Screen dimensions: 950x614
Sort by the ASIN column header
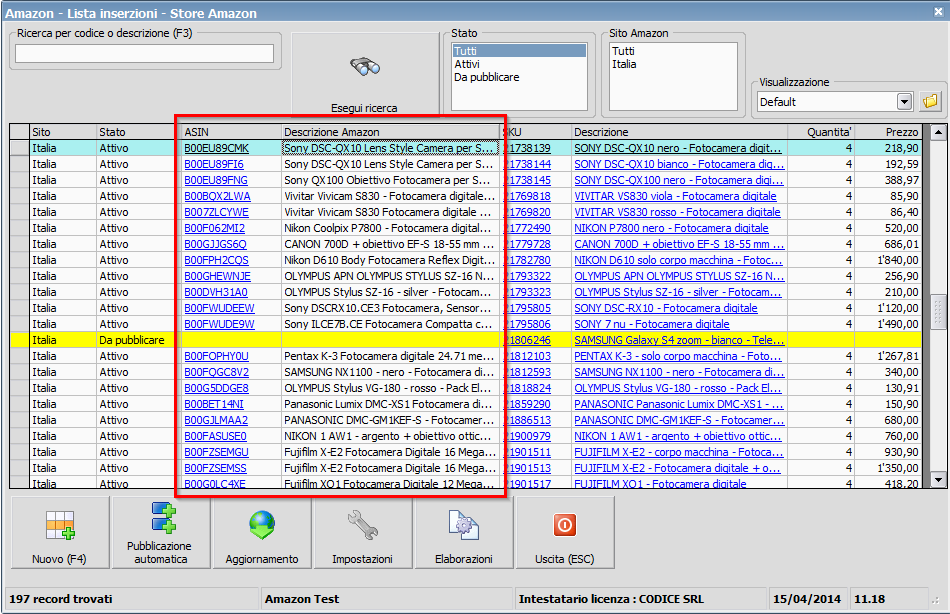coord(231,132)
